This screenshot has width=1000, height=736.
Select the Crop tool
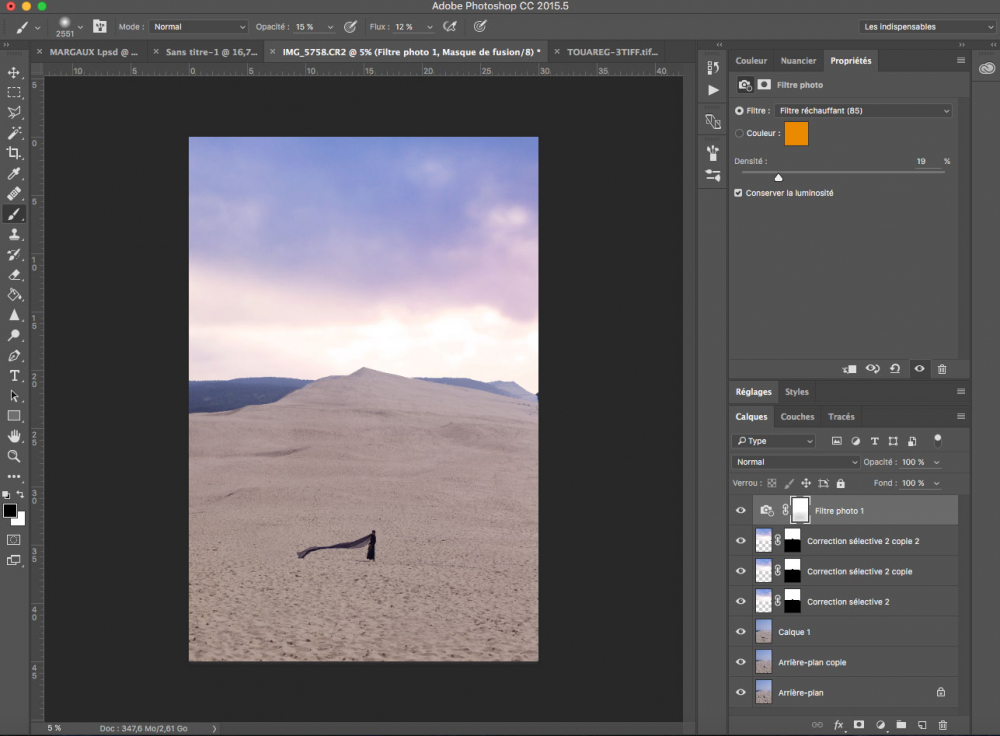tap(14, 153)
